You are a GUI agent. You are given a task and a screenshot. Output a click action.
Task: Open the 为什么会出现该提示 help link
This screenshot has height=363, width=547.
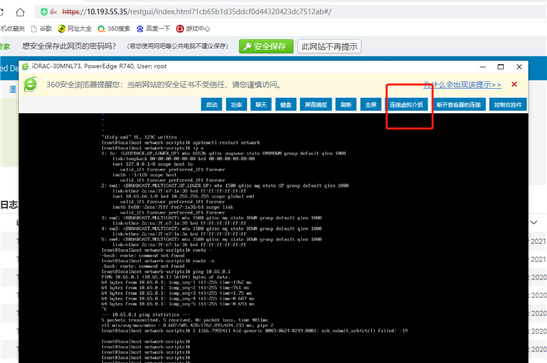point(462,85)
